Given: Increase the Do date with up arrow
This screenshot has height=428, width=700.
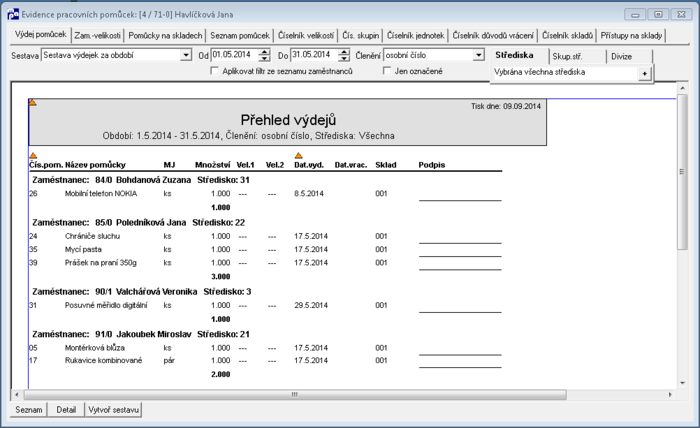Looking at the screenshot, I should click(x=344, y=52).
